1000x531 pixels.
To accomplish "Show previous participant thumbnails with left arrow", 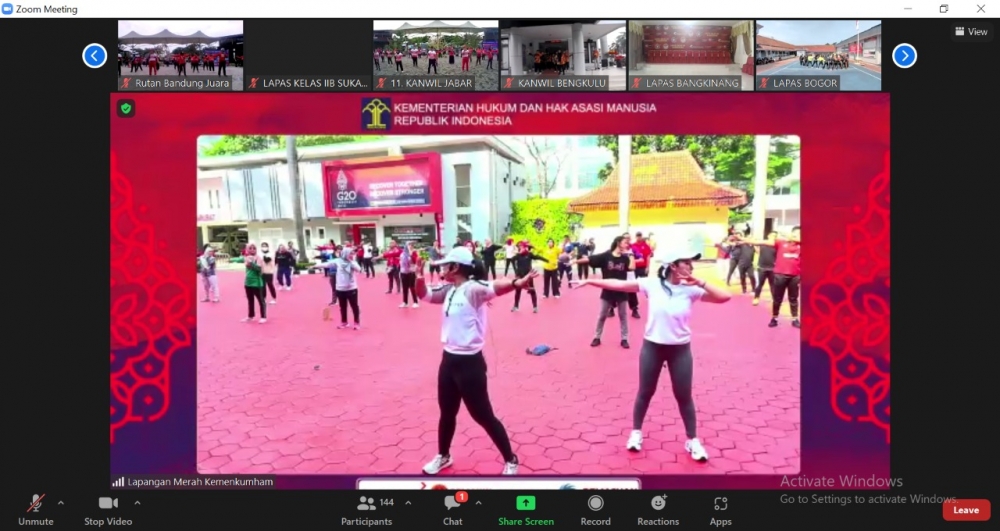I will point(94,55).
